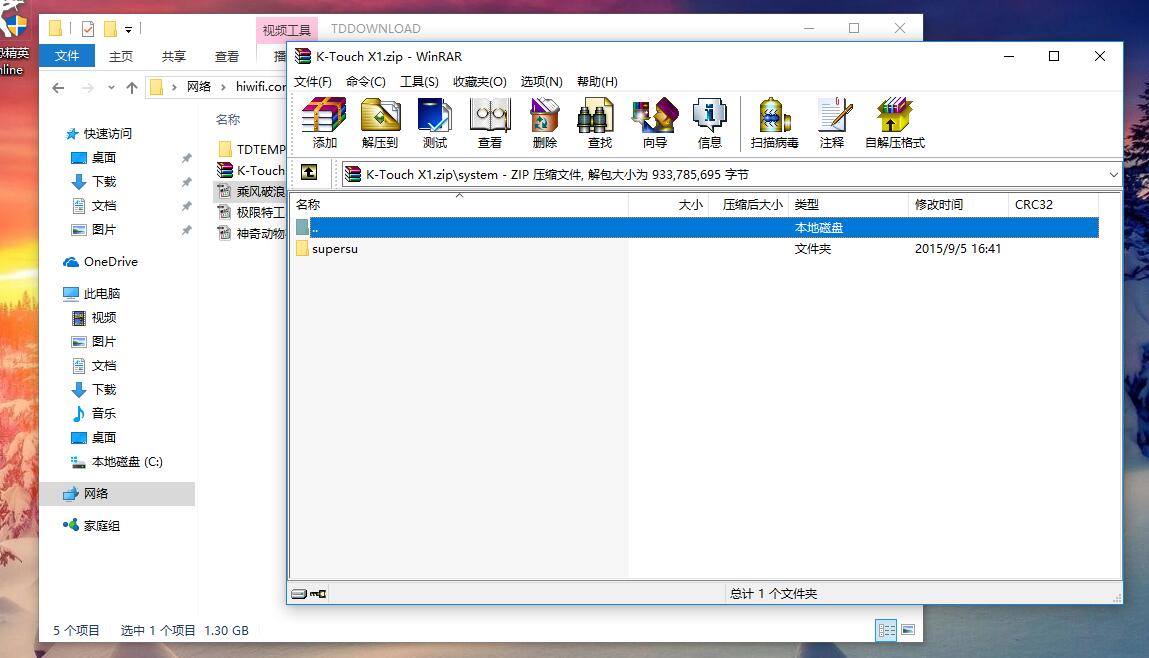
Task: Click the Virus Scan (扫描病毒) icon
Action: (774, 123)
